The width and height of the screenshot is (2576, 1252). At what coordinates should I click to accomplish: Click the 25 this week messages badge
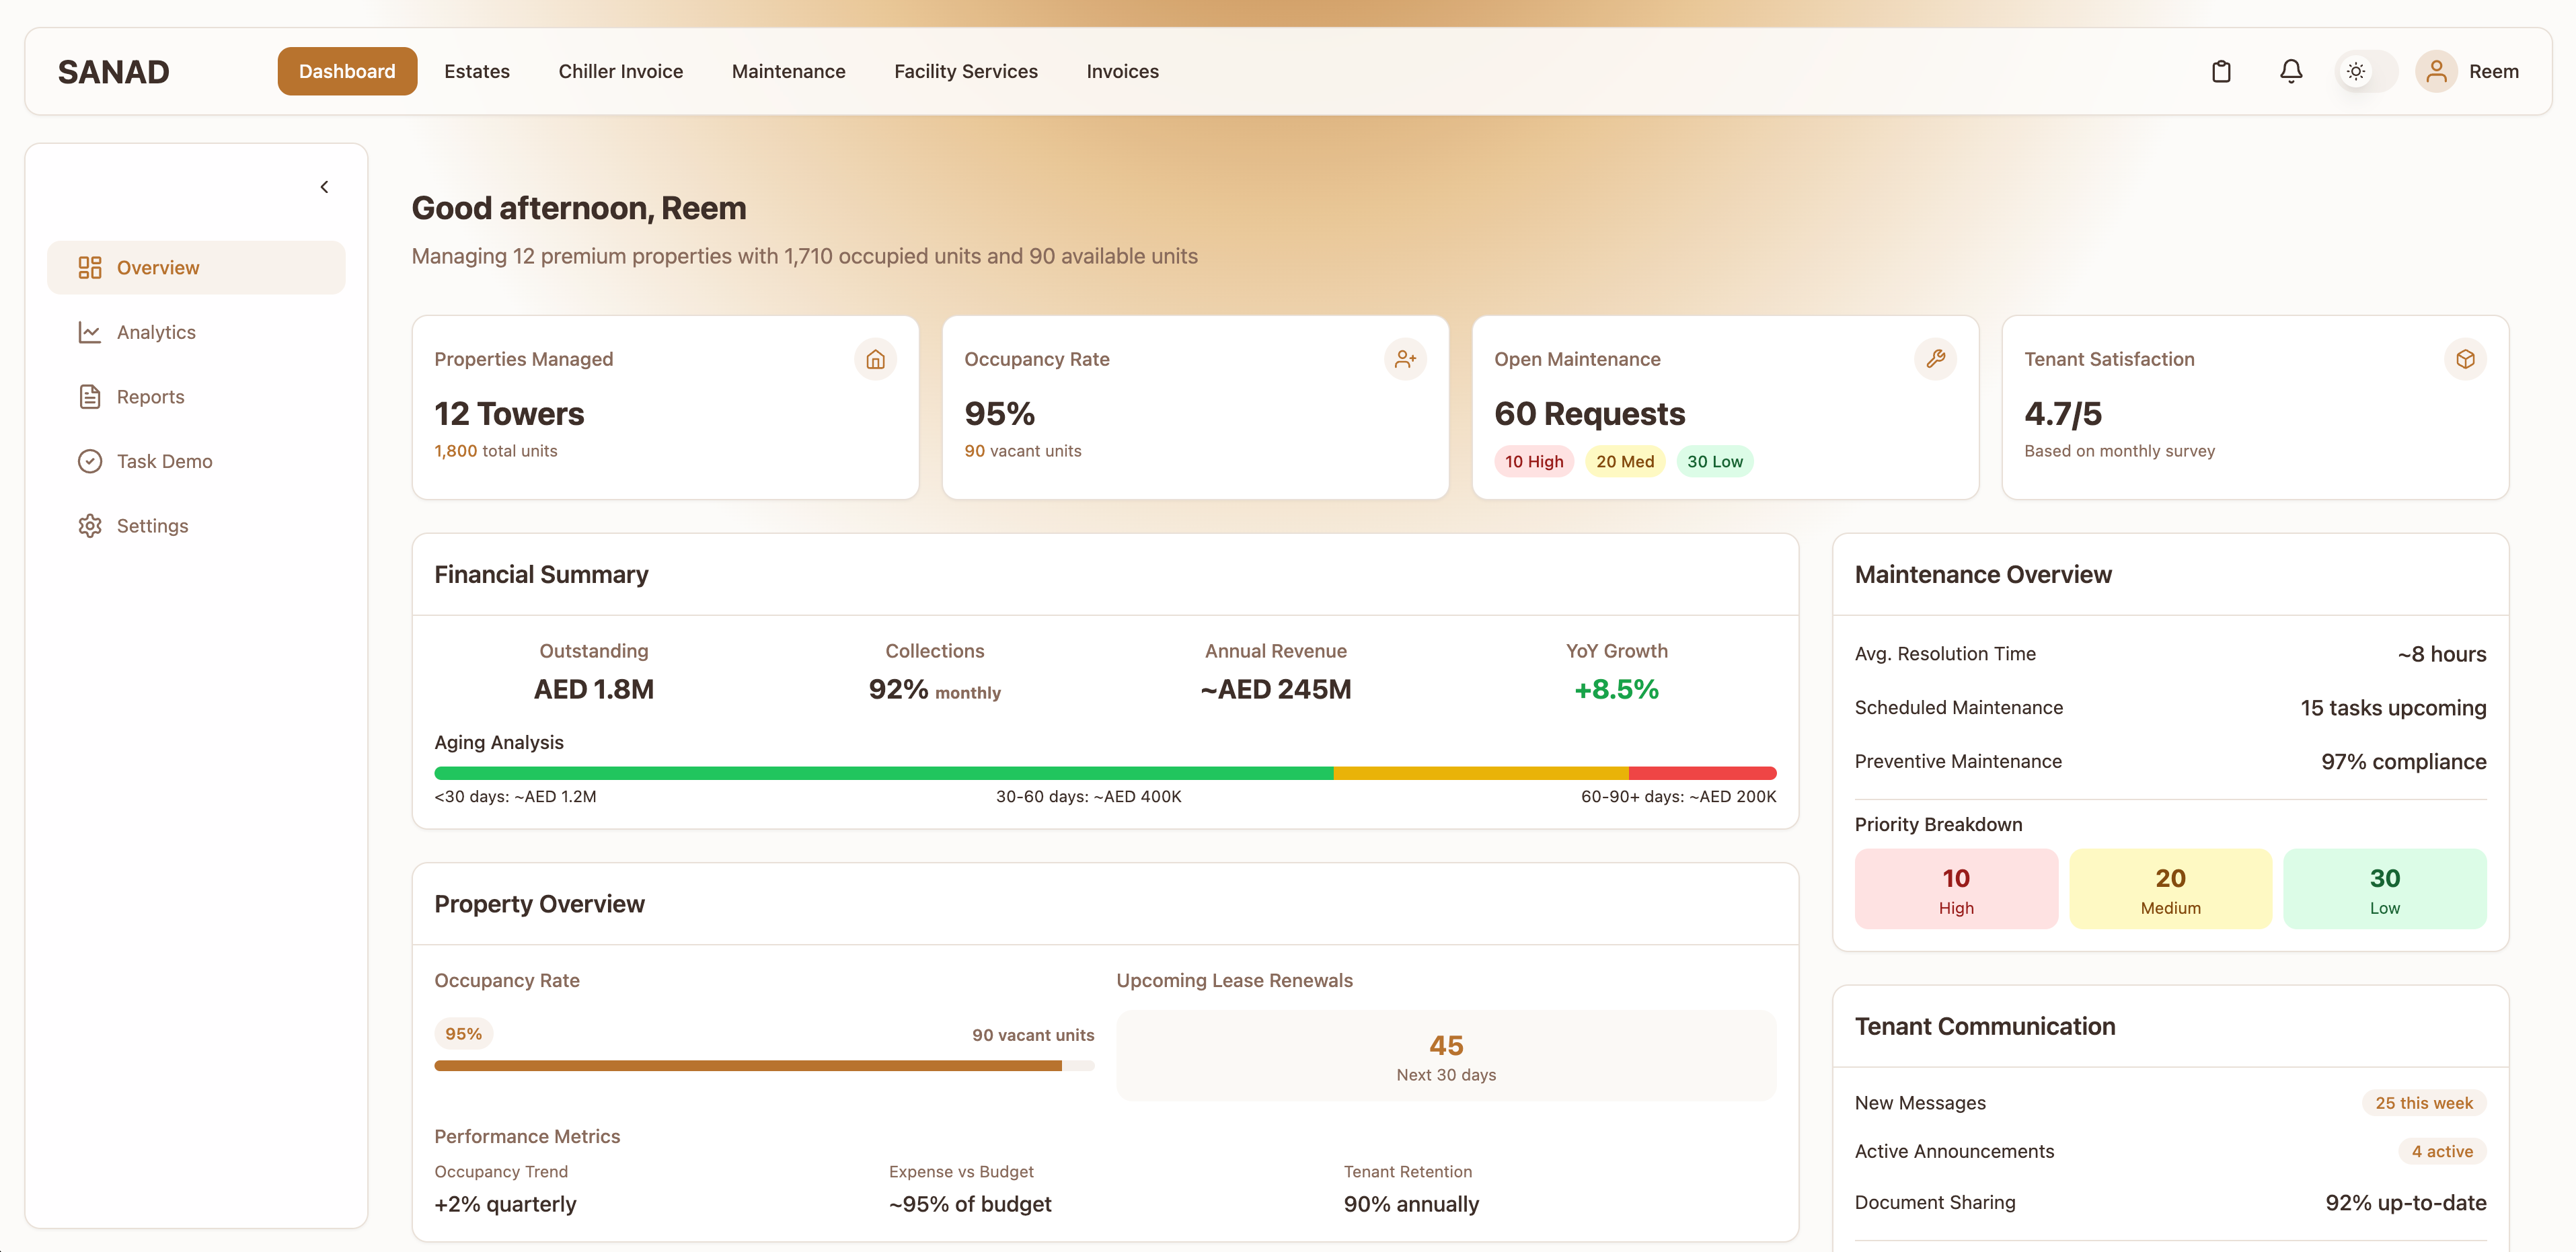(2424, 1102)
